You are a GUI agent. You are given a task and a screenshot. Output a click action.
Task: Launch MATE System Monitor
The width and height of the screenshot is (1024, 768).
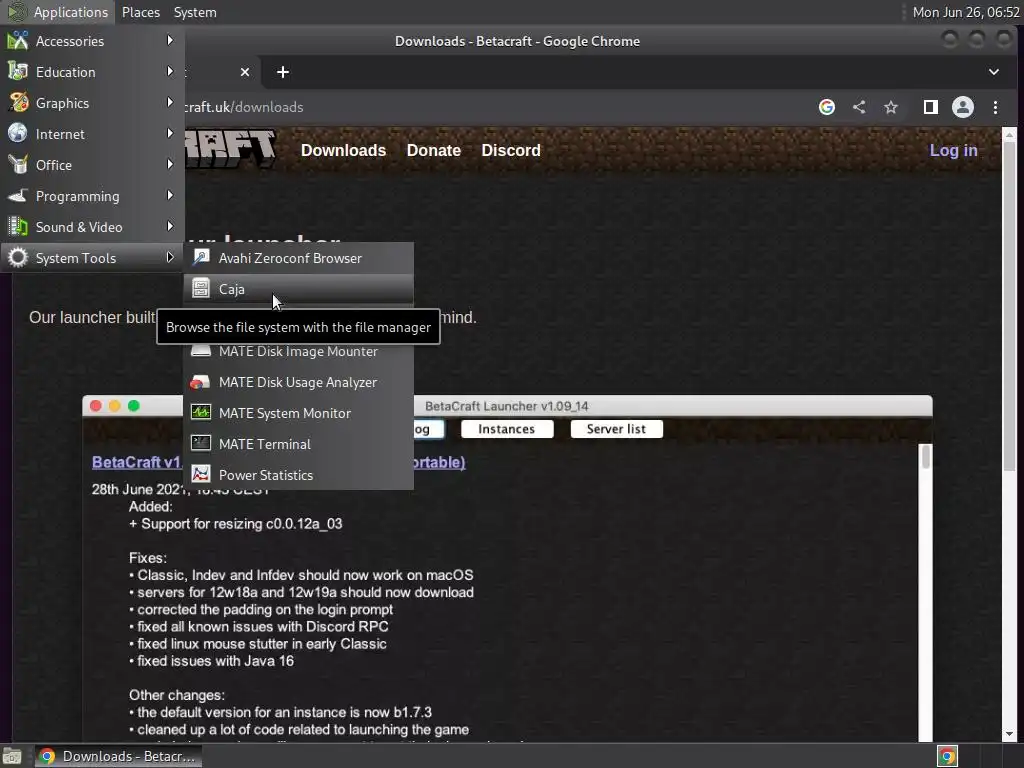(x=298, y=413)
